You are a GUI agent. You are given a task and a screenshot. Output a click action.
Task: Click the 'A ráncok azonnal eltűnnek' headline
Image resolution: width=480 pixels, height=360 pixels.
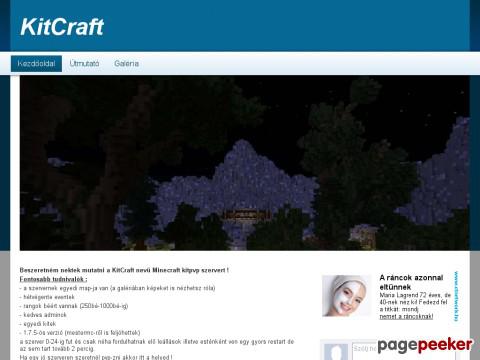411,282
